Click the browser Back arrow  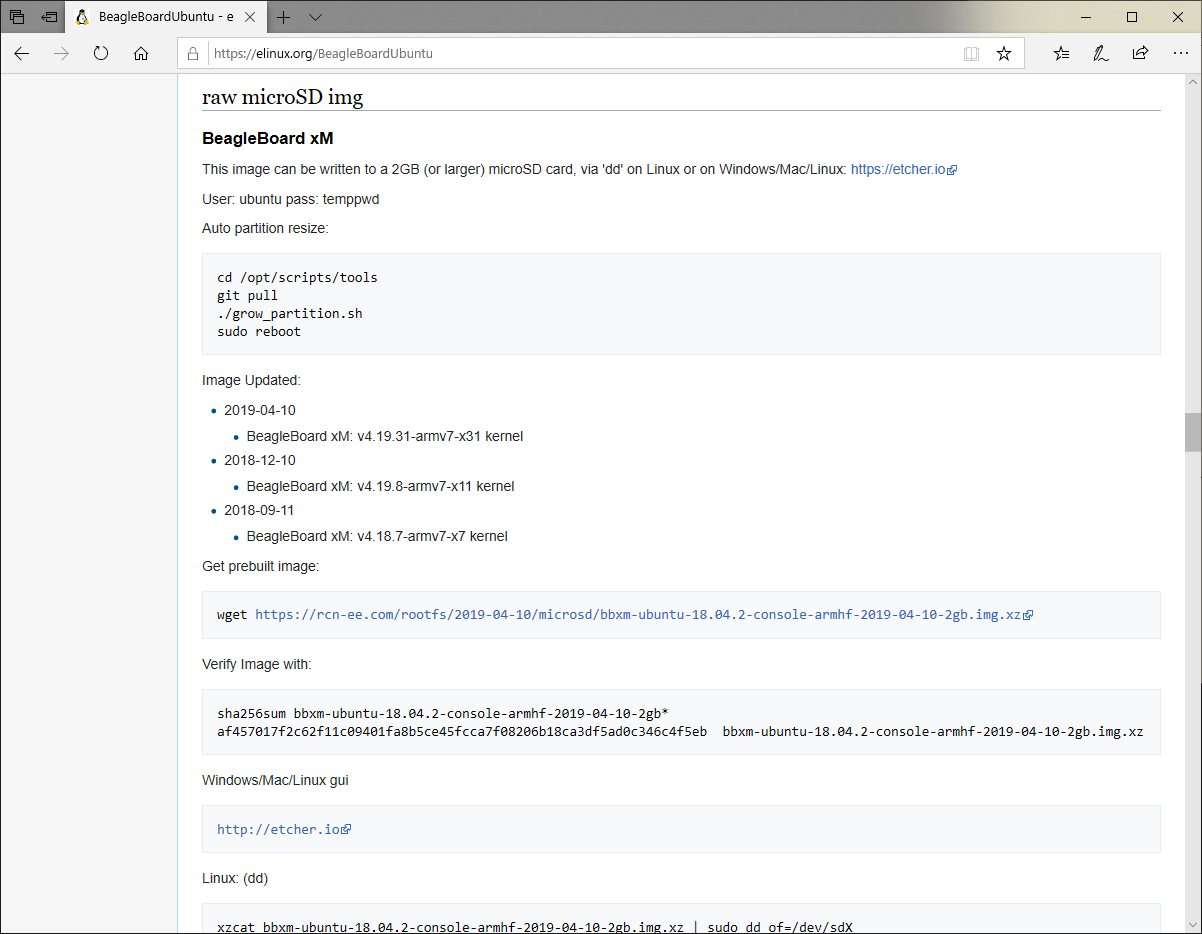pyautogui.click(x=22, y=54)
